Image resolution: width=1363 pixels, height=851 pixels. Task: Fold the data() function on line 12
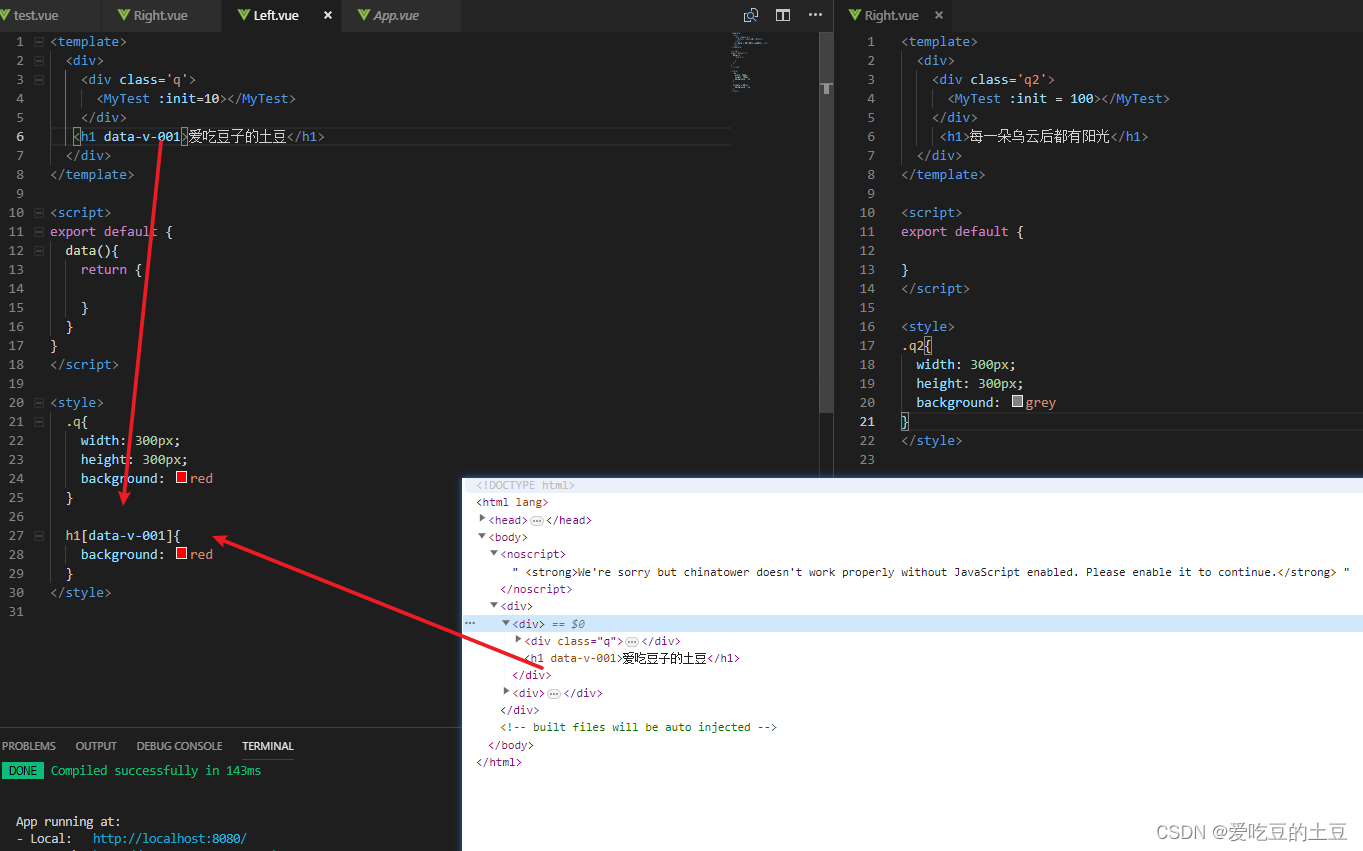[x=39, y=251]
